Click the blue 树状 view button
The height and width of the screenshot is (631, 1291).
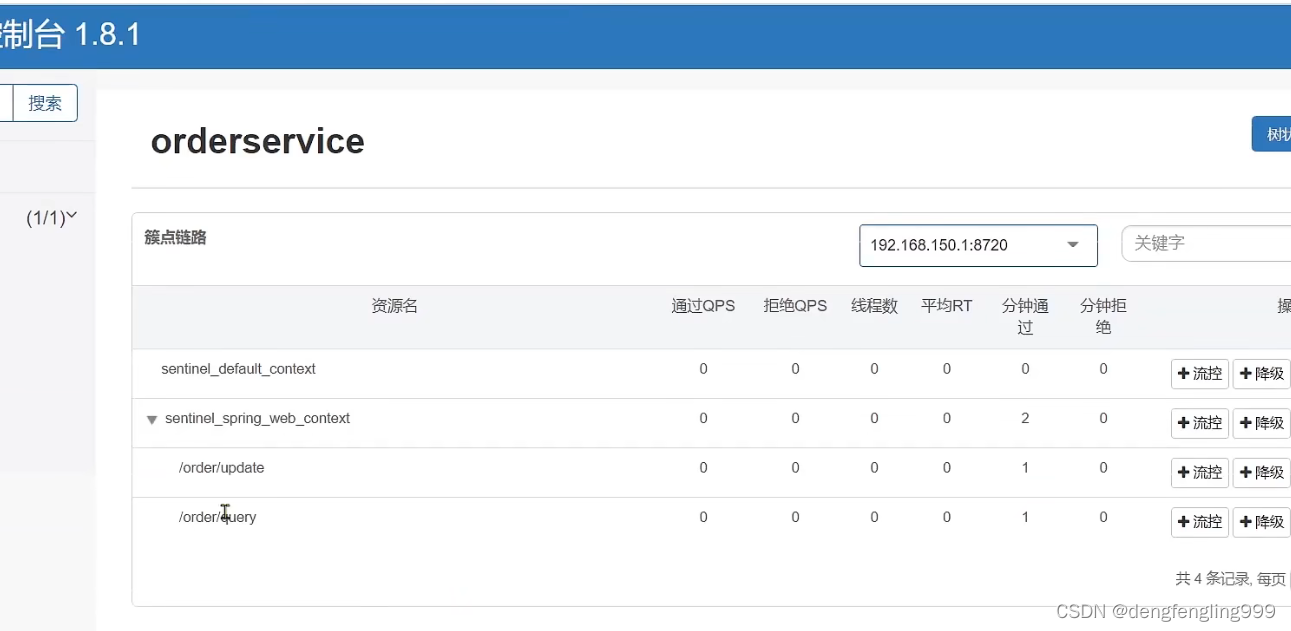click(1272, 134)
